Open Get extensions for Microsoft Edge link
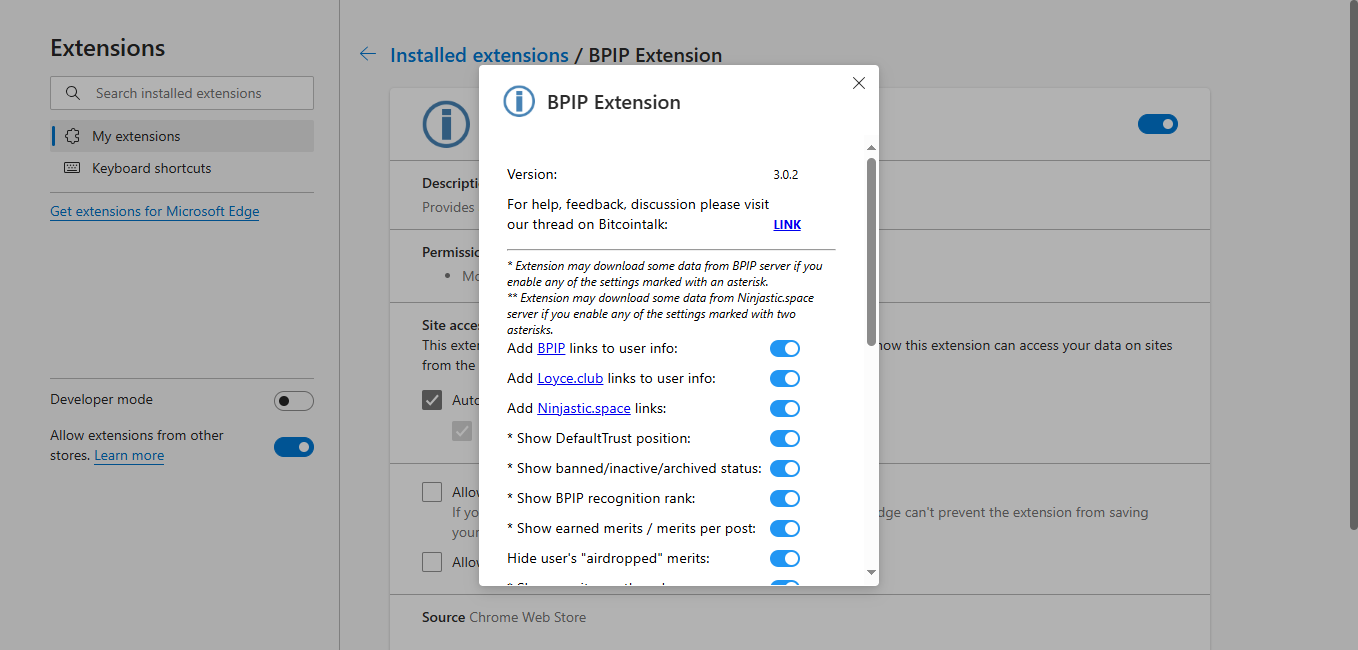The height and width of the screenshot is (650, 1358). point(155,211)
